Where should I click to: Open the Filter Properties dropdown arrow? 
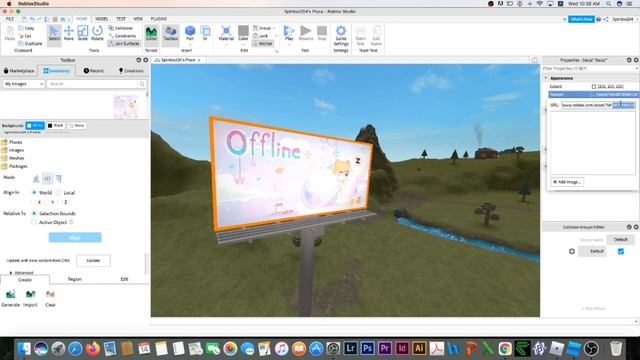[x=636, y=69]
